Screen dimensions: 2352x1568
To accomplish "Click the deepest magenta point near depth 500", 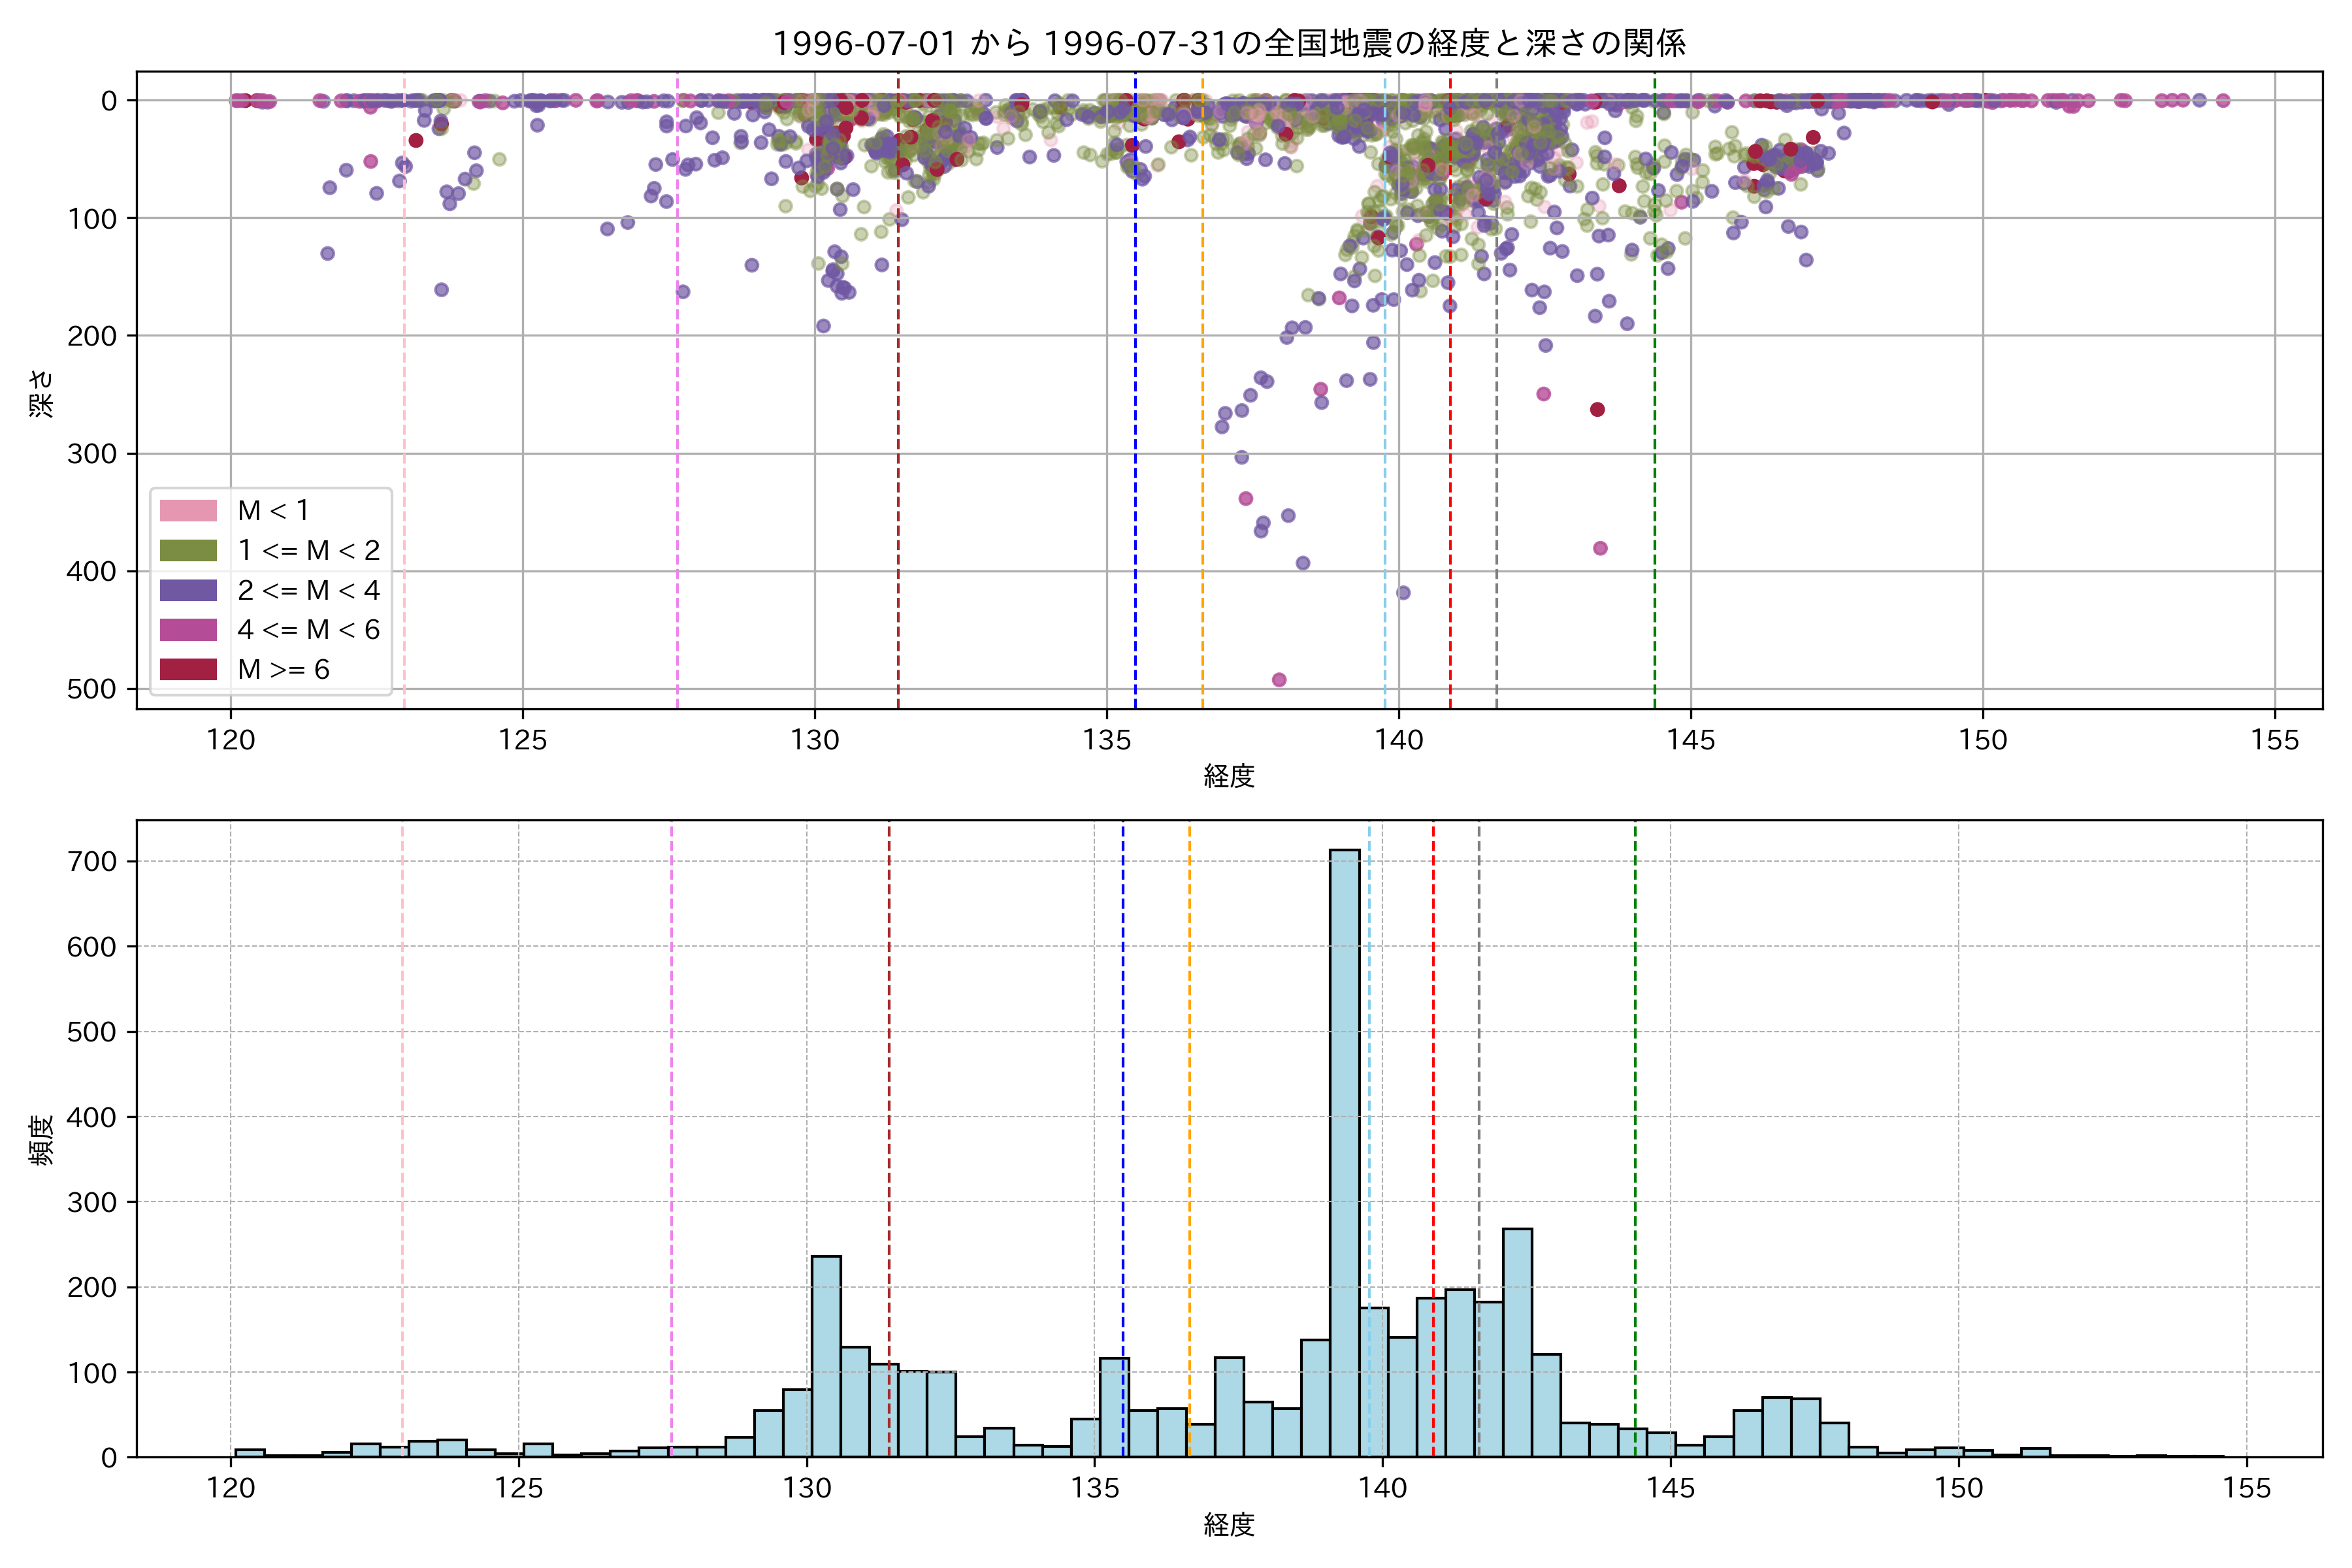I will pos(1279,680).
